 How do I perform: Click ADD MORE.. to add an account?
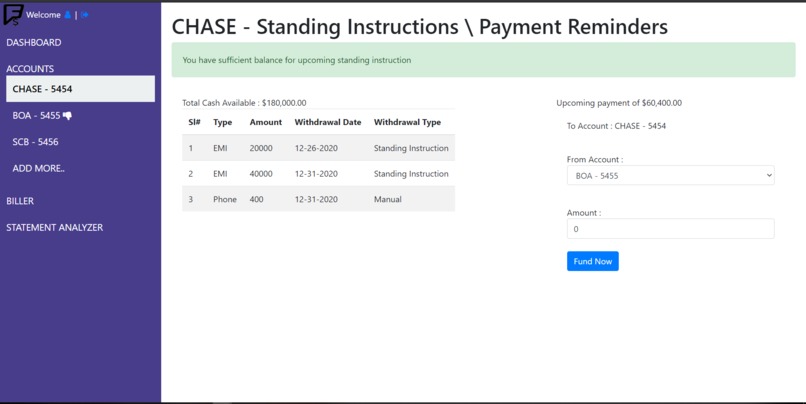tap(39, 169)
